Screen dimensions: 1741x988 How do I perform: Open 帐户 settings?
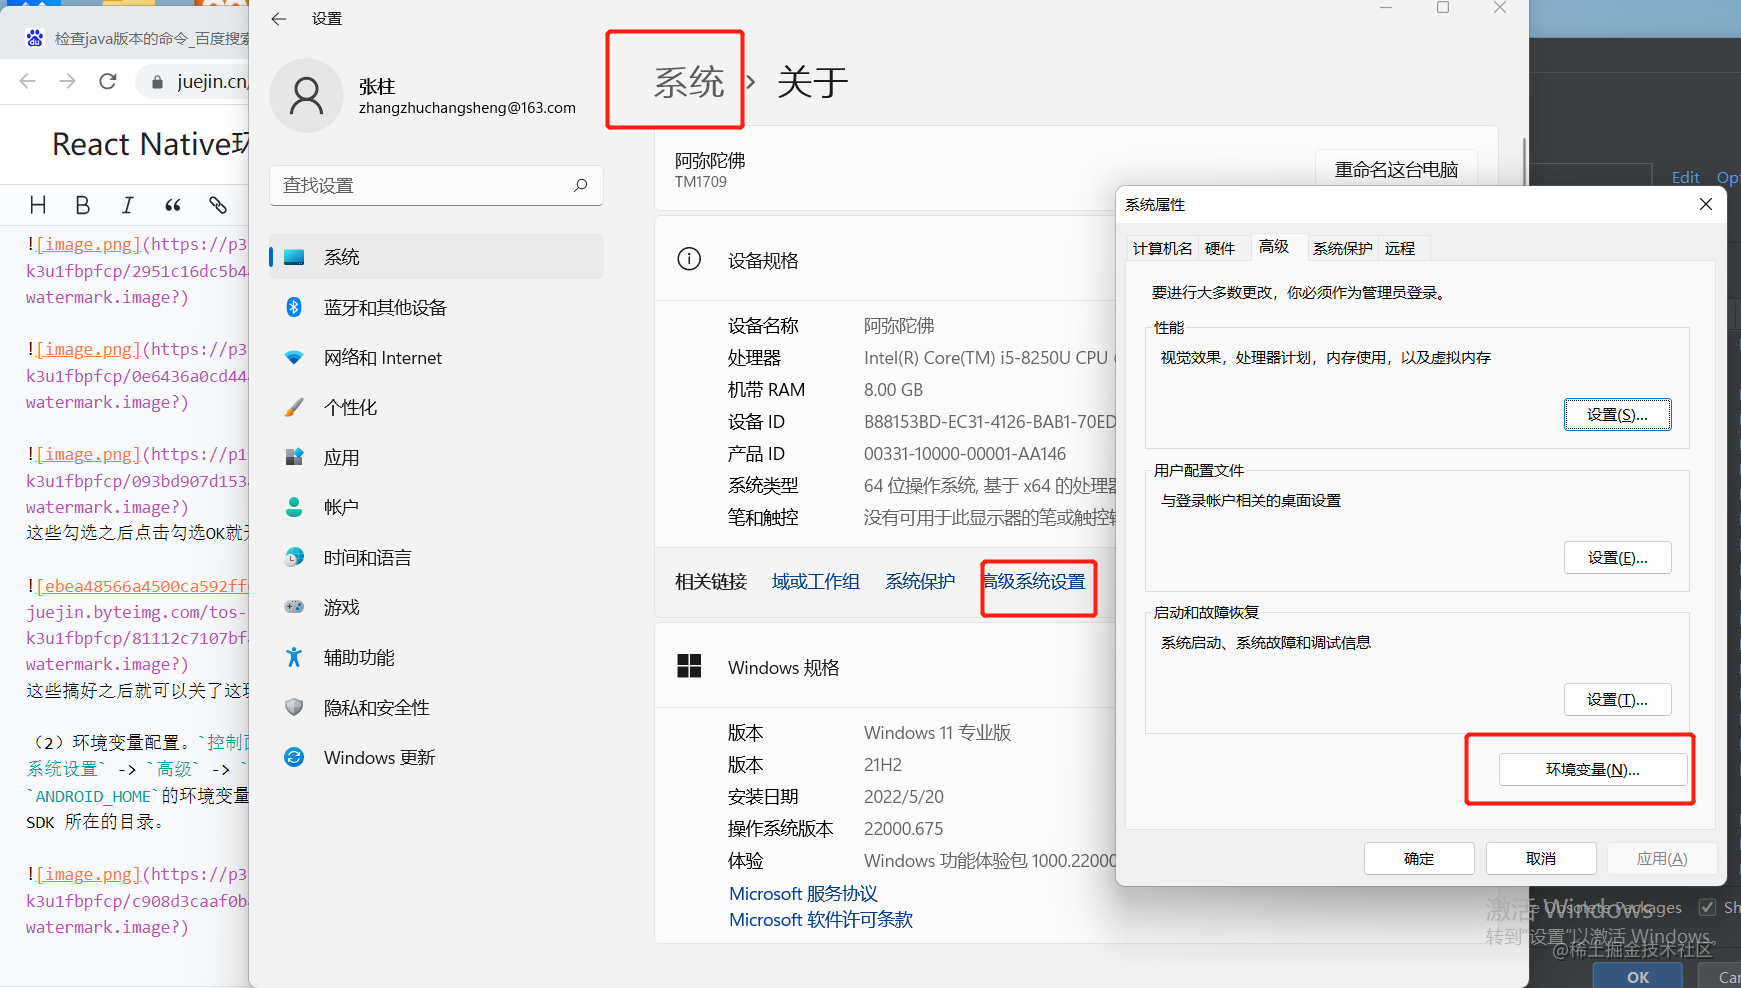click(x=341, y=507)
